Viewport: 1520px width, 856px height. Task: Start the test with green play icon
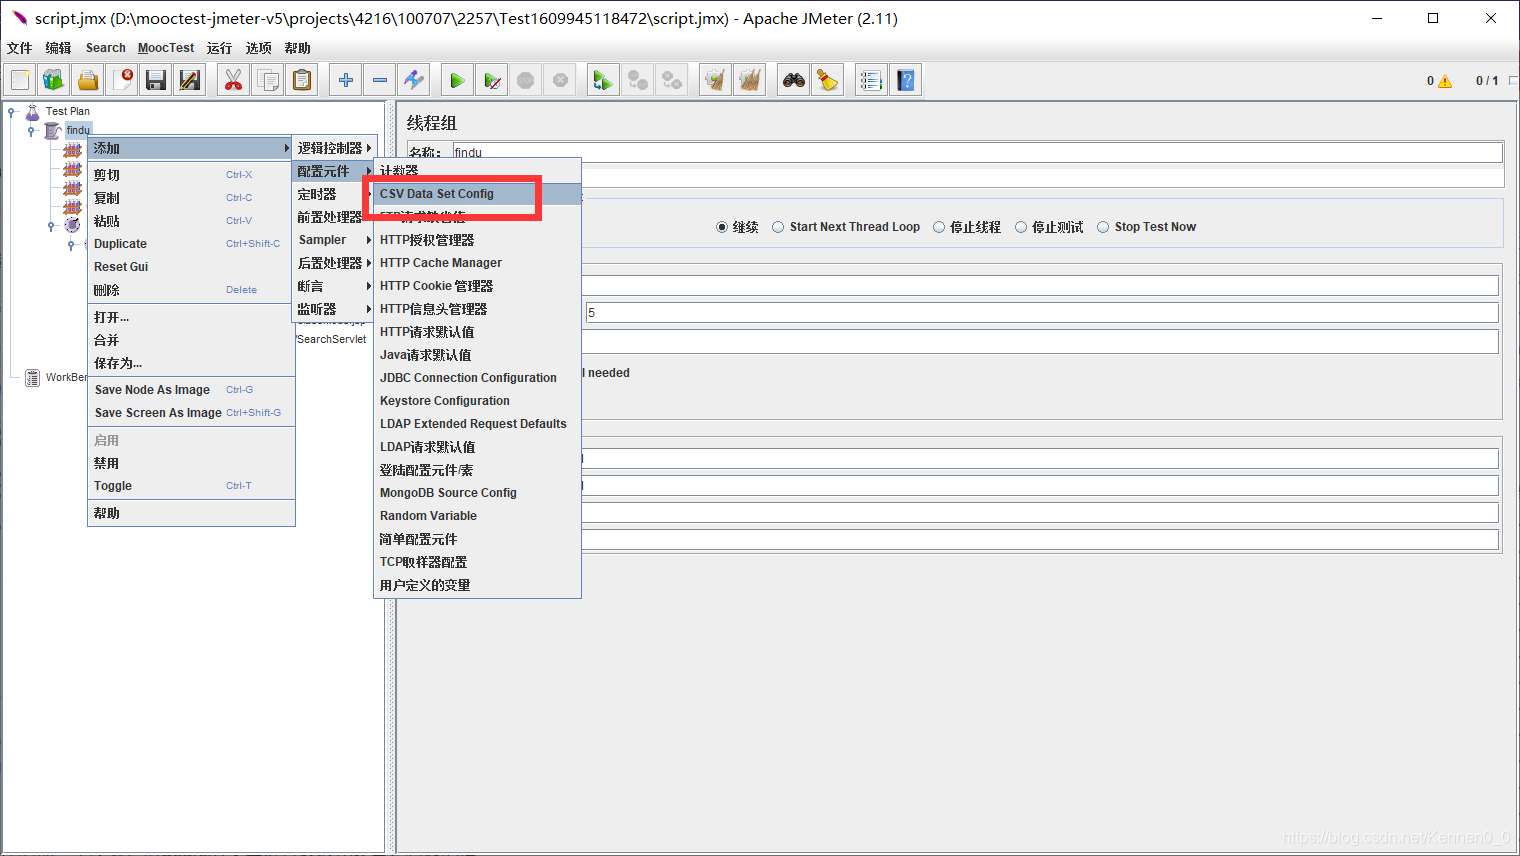[457, 80]
